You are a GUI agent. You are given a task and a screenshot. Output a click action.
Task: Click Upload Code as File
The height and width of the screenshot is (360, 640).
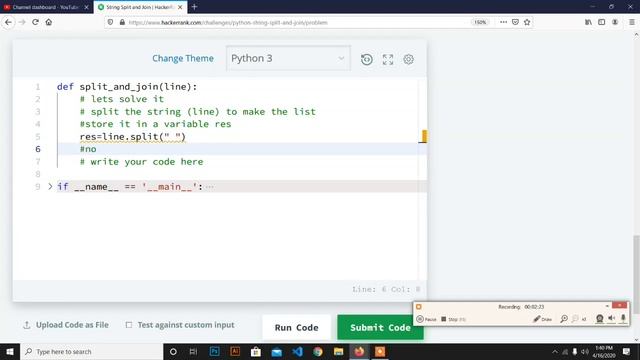point(66,325)
